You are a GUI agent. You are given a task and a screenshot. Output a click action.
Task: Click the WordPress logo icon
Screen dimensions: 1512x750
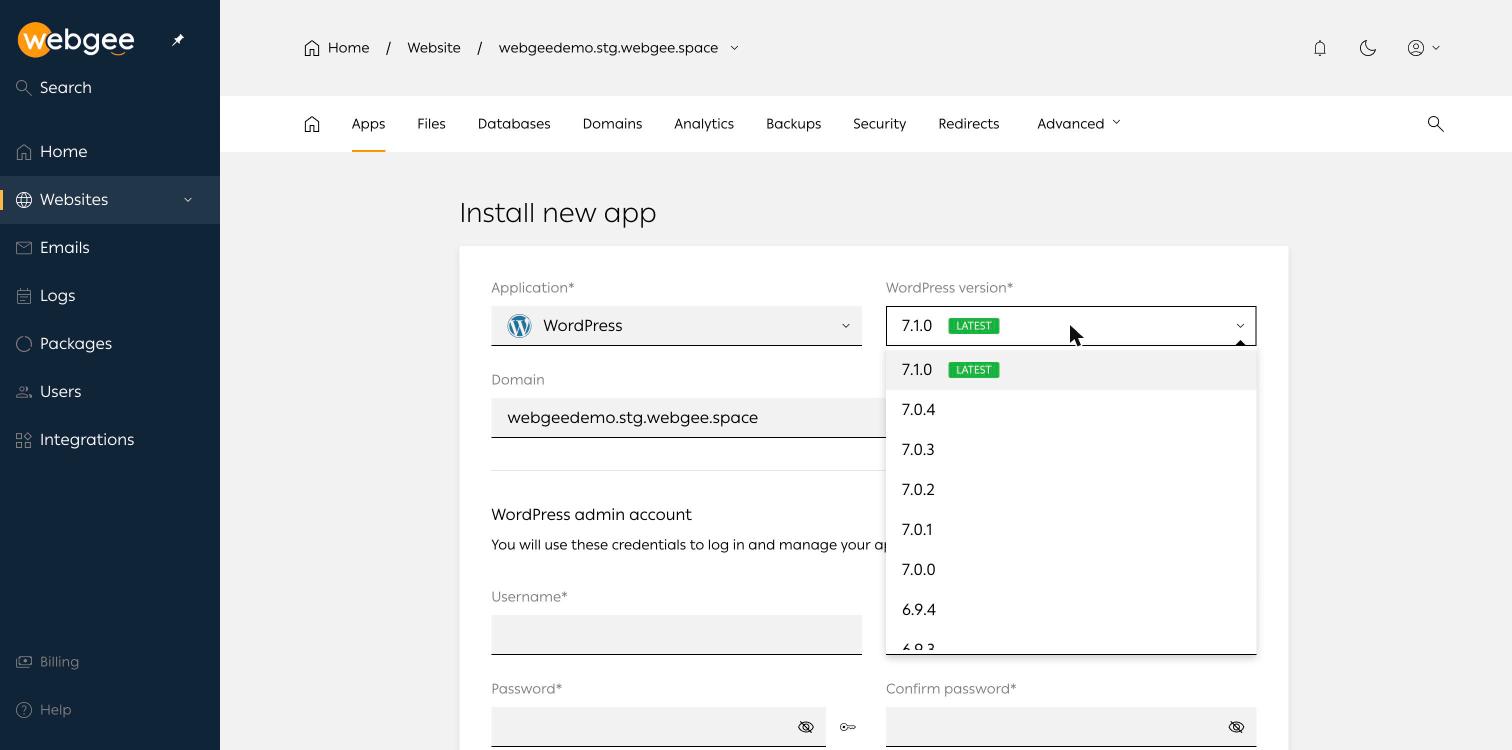(x=519, y=326)
